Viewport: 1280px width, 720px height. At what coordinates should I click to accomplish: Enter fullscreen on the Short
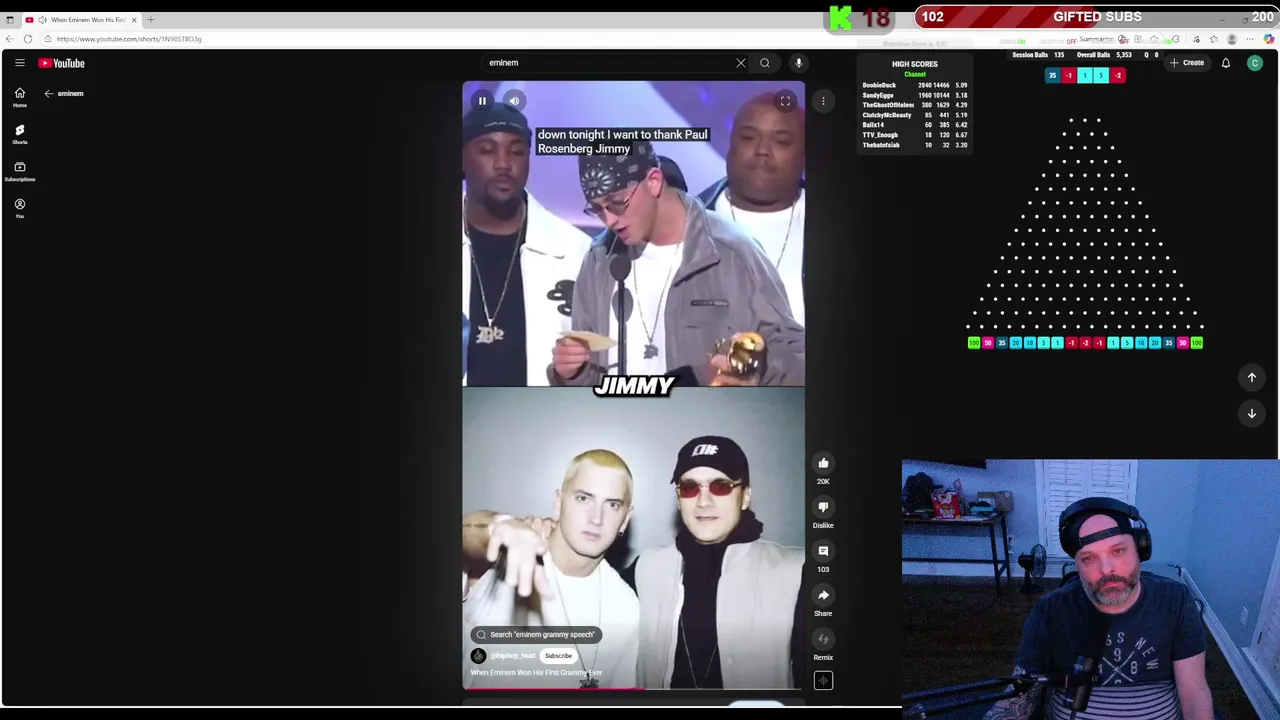coord(785,101)
